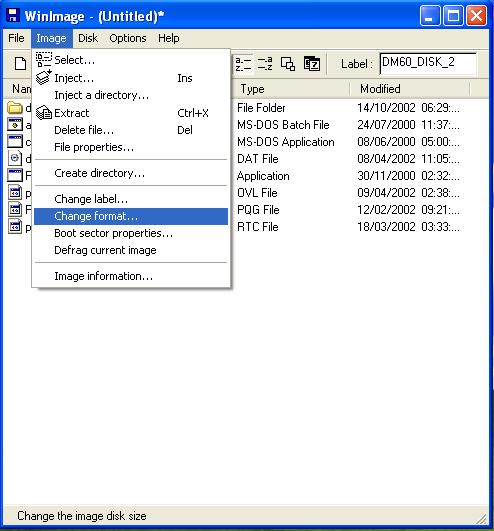This screenshot has width=494, height=531.
Task: Choose Delete file... menu entry
Action: 131,130
